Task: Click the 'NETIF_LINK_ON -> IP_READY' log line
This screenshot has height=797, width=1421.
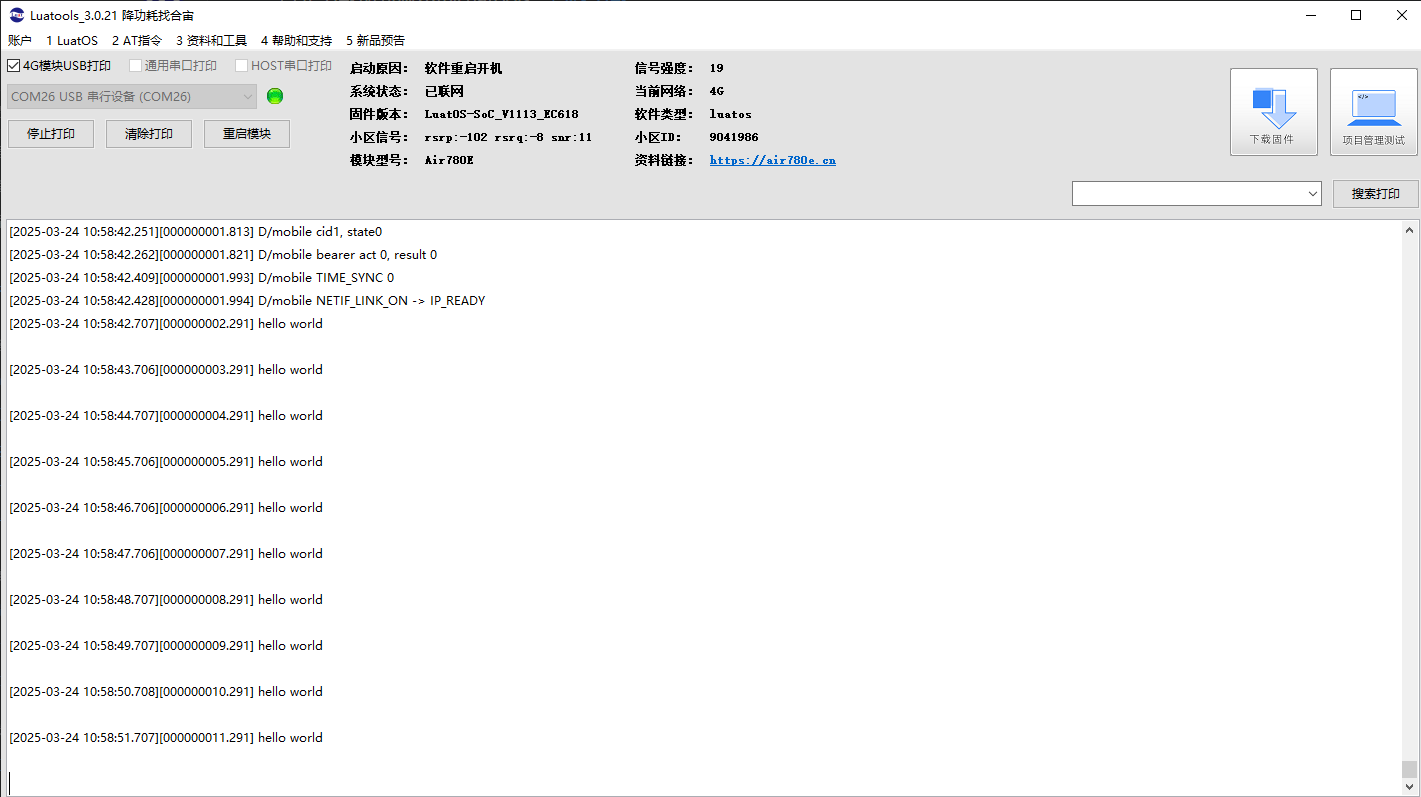Action: (x=247, y=301)
